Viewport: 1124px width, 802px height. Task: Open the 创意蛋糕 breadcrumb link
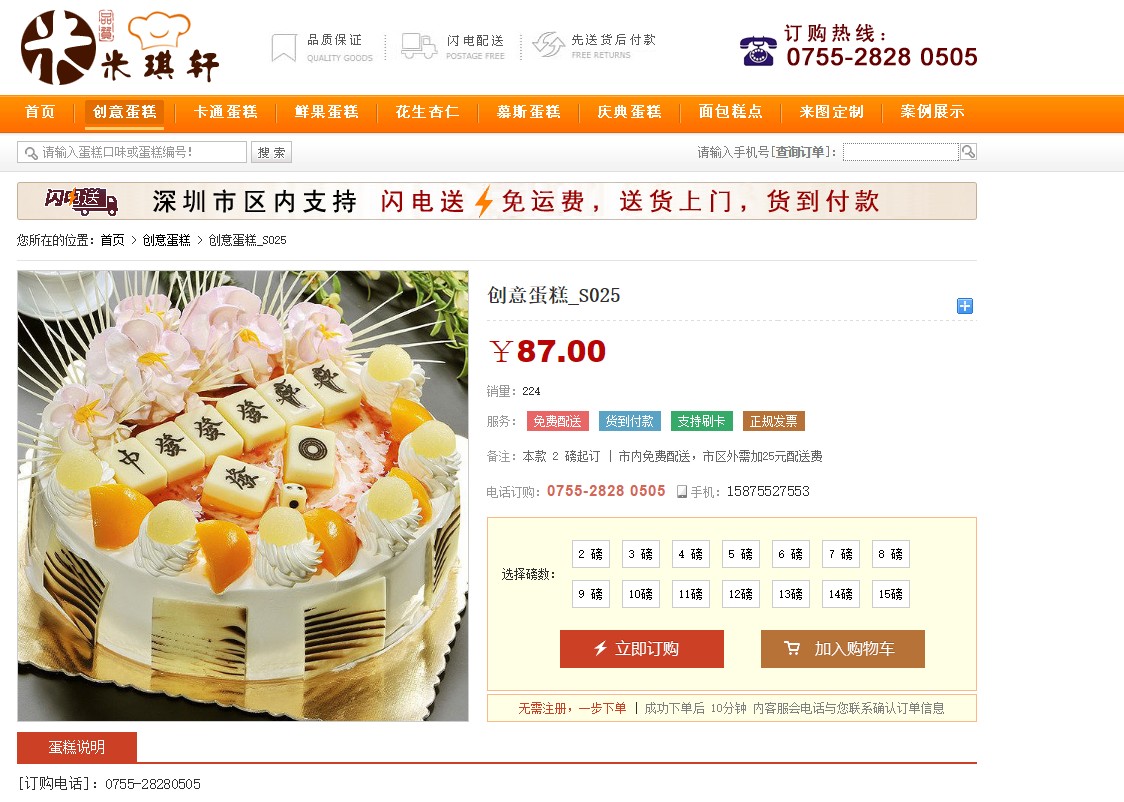pos(166,240)
